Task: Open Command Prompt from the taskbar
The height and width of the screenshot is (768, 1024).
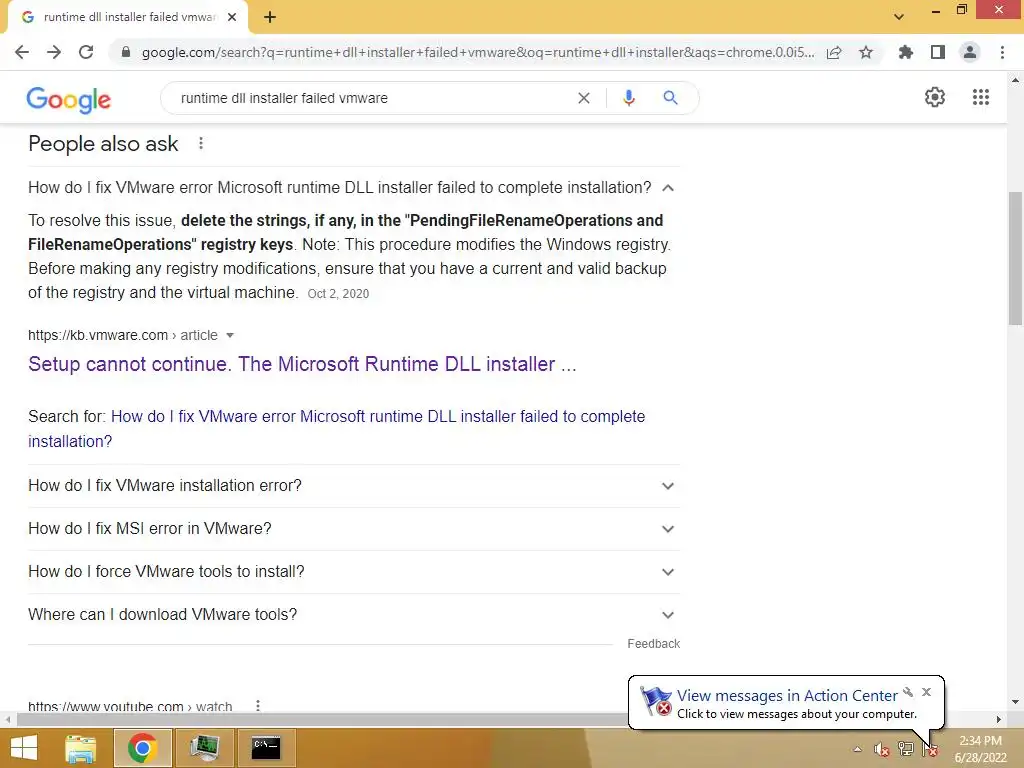Action: (x=266, y=748)
